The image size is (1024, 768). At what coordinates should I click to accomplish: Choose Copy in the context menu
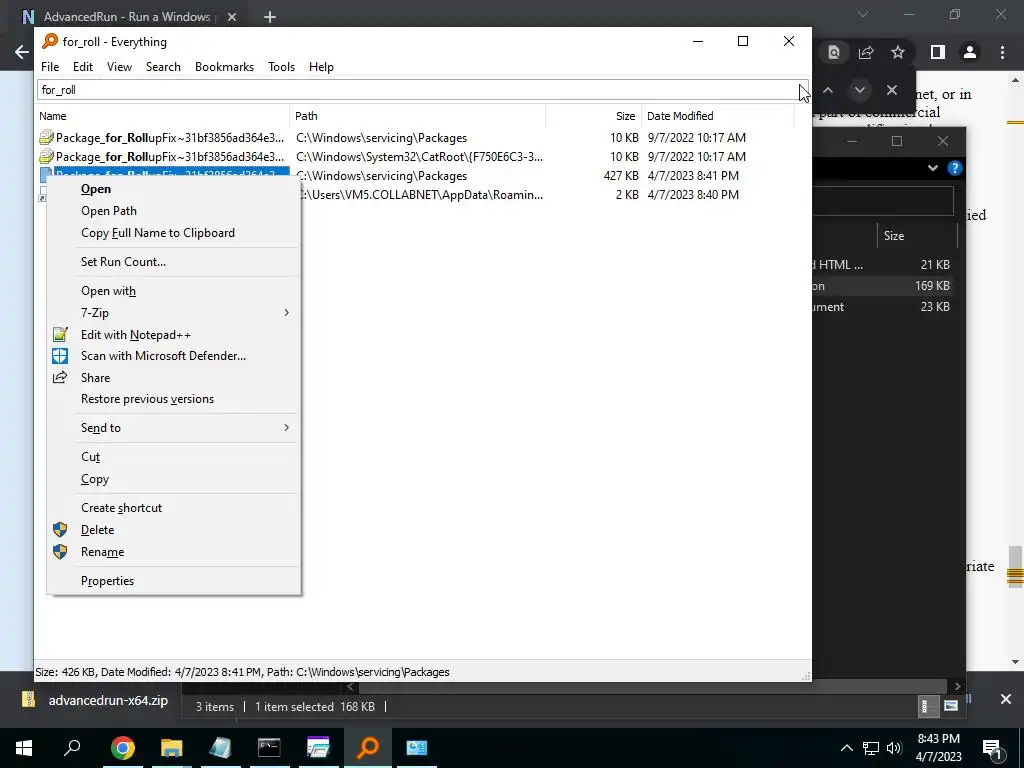pos(174,479)
